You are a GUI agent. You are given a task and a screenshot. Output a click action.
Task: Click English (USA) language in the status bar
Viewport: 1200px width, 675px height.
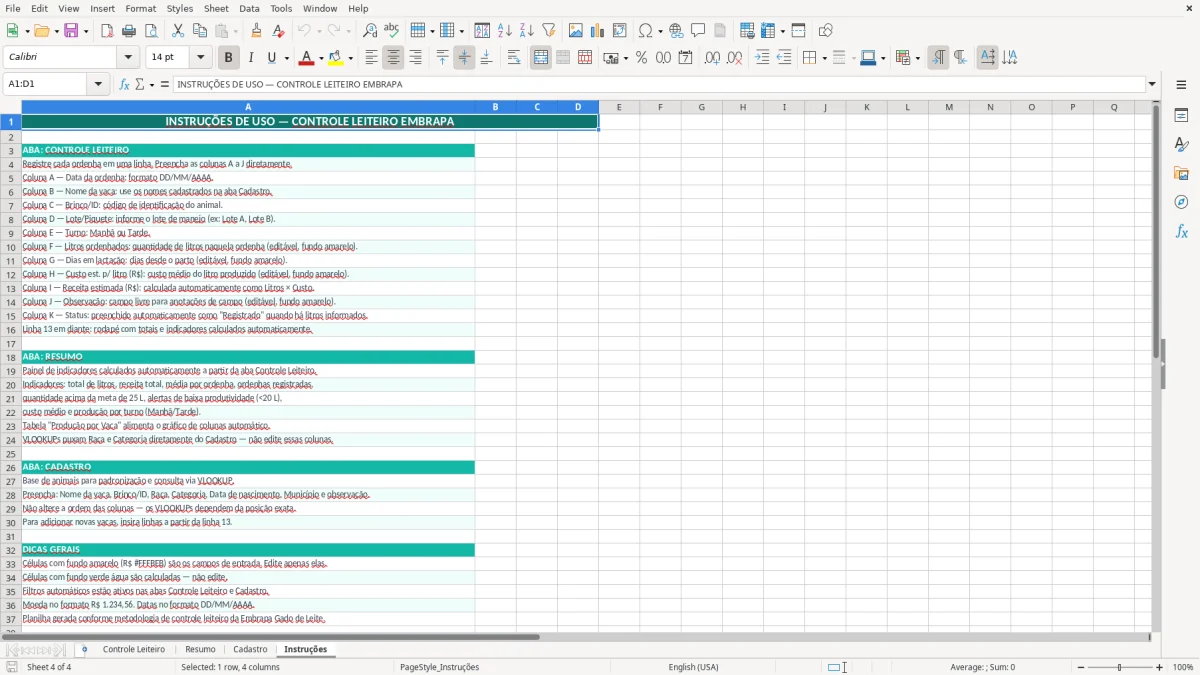(693, 667)
